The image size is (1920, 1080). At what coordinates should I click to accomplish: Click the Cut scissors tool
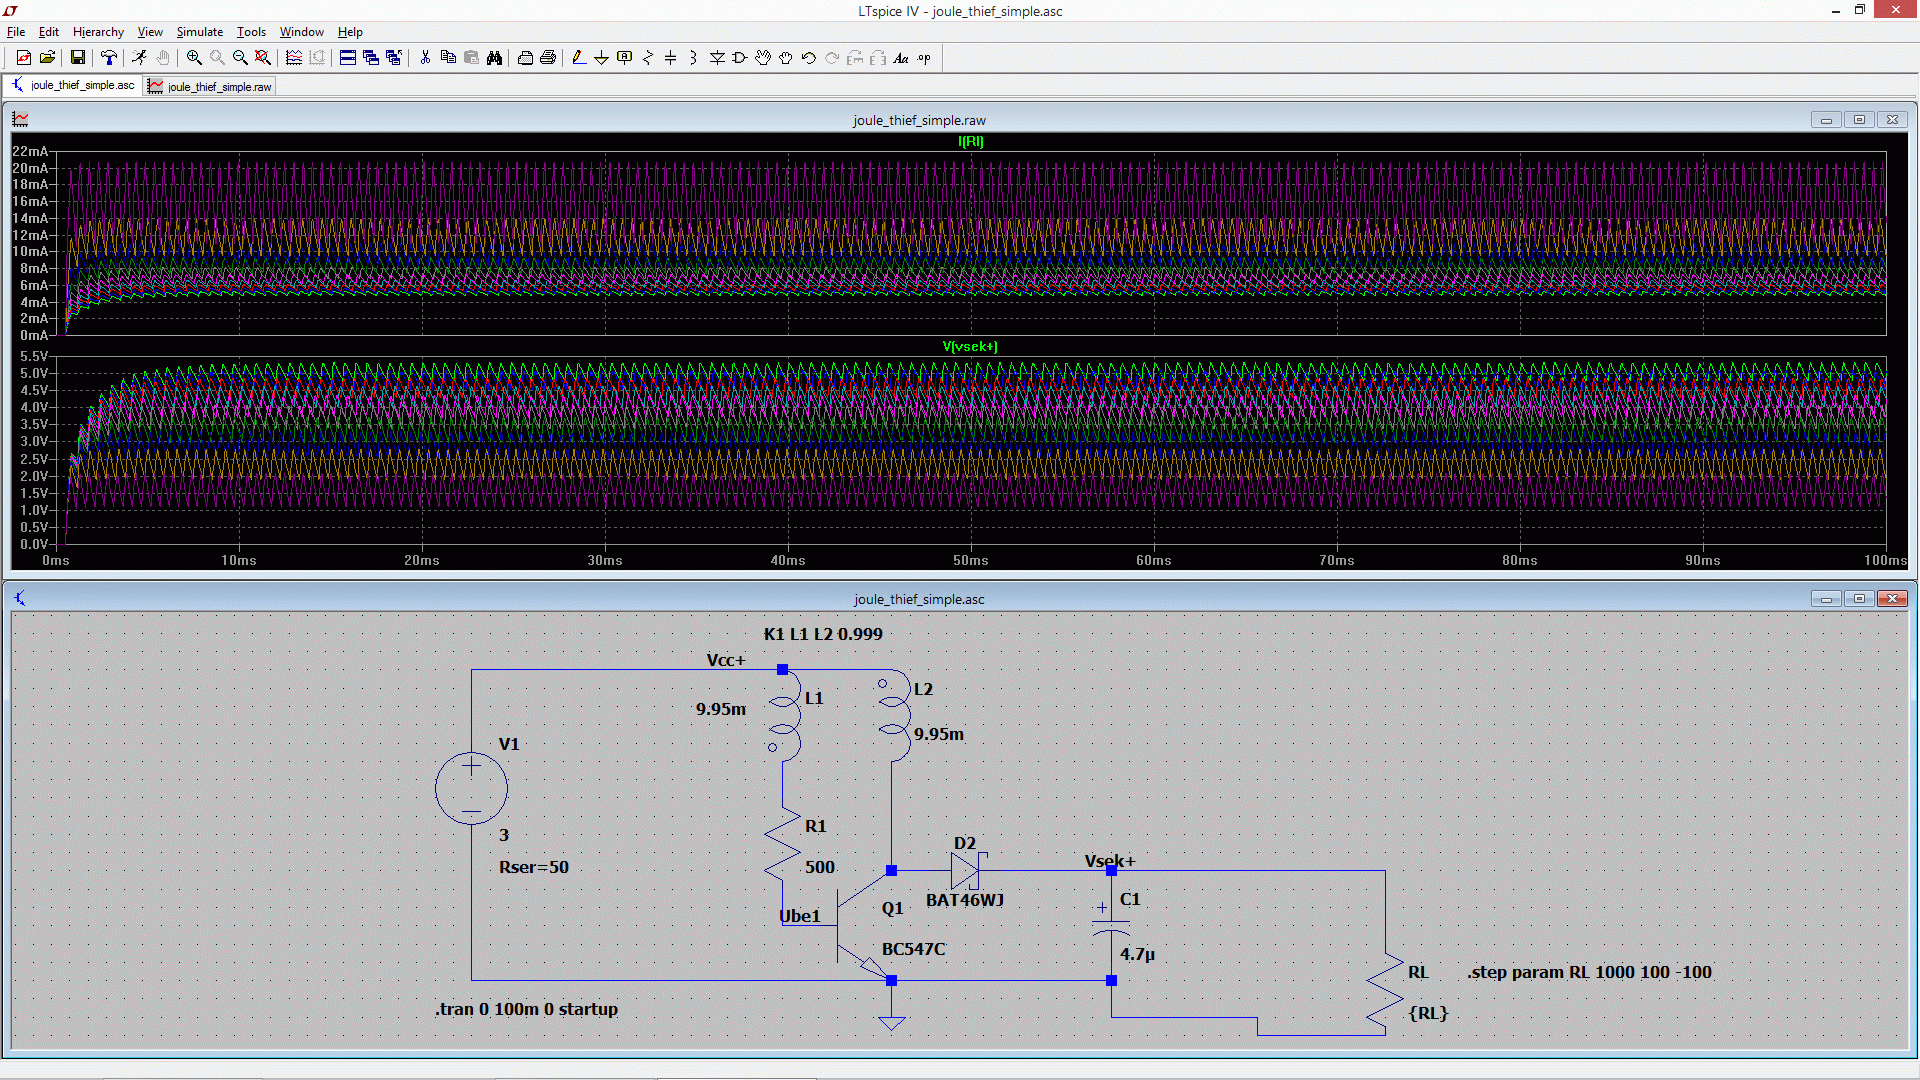click(425, 58)
